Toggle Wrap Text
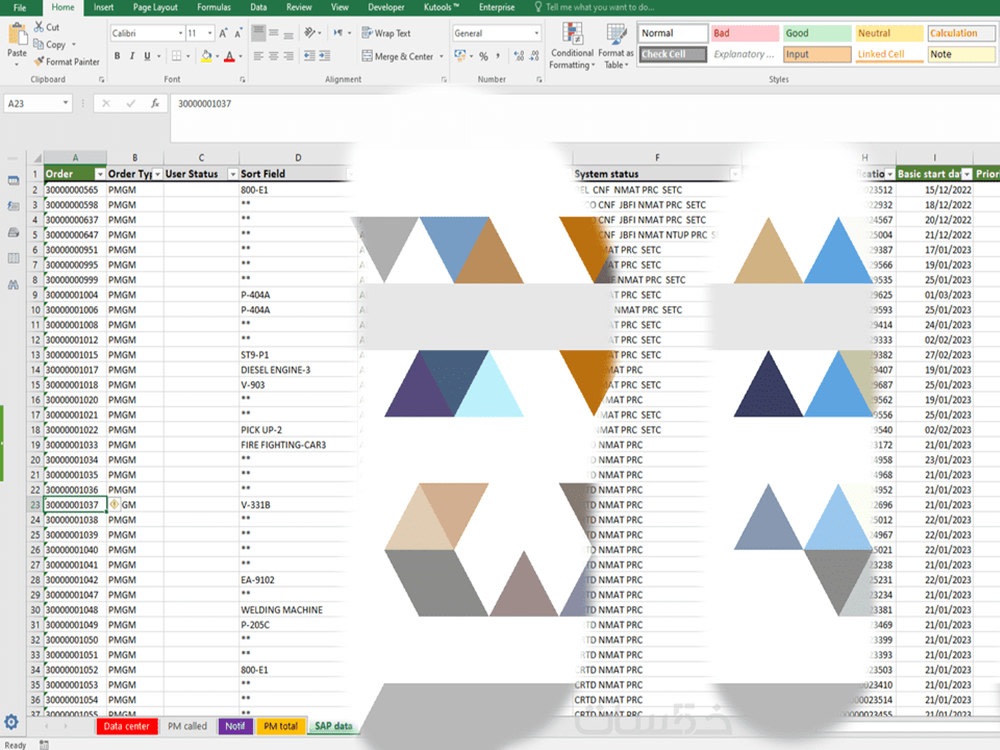This screenshot has height=750, width=1000. [x=386, y=33]
